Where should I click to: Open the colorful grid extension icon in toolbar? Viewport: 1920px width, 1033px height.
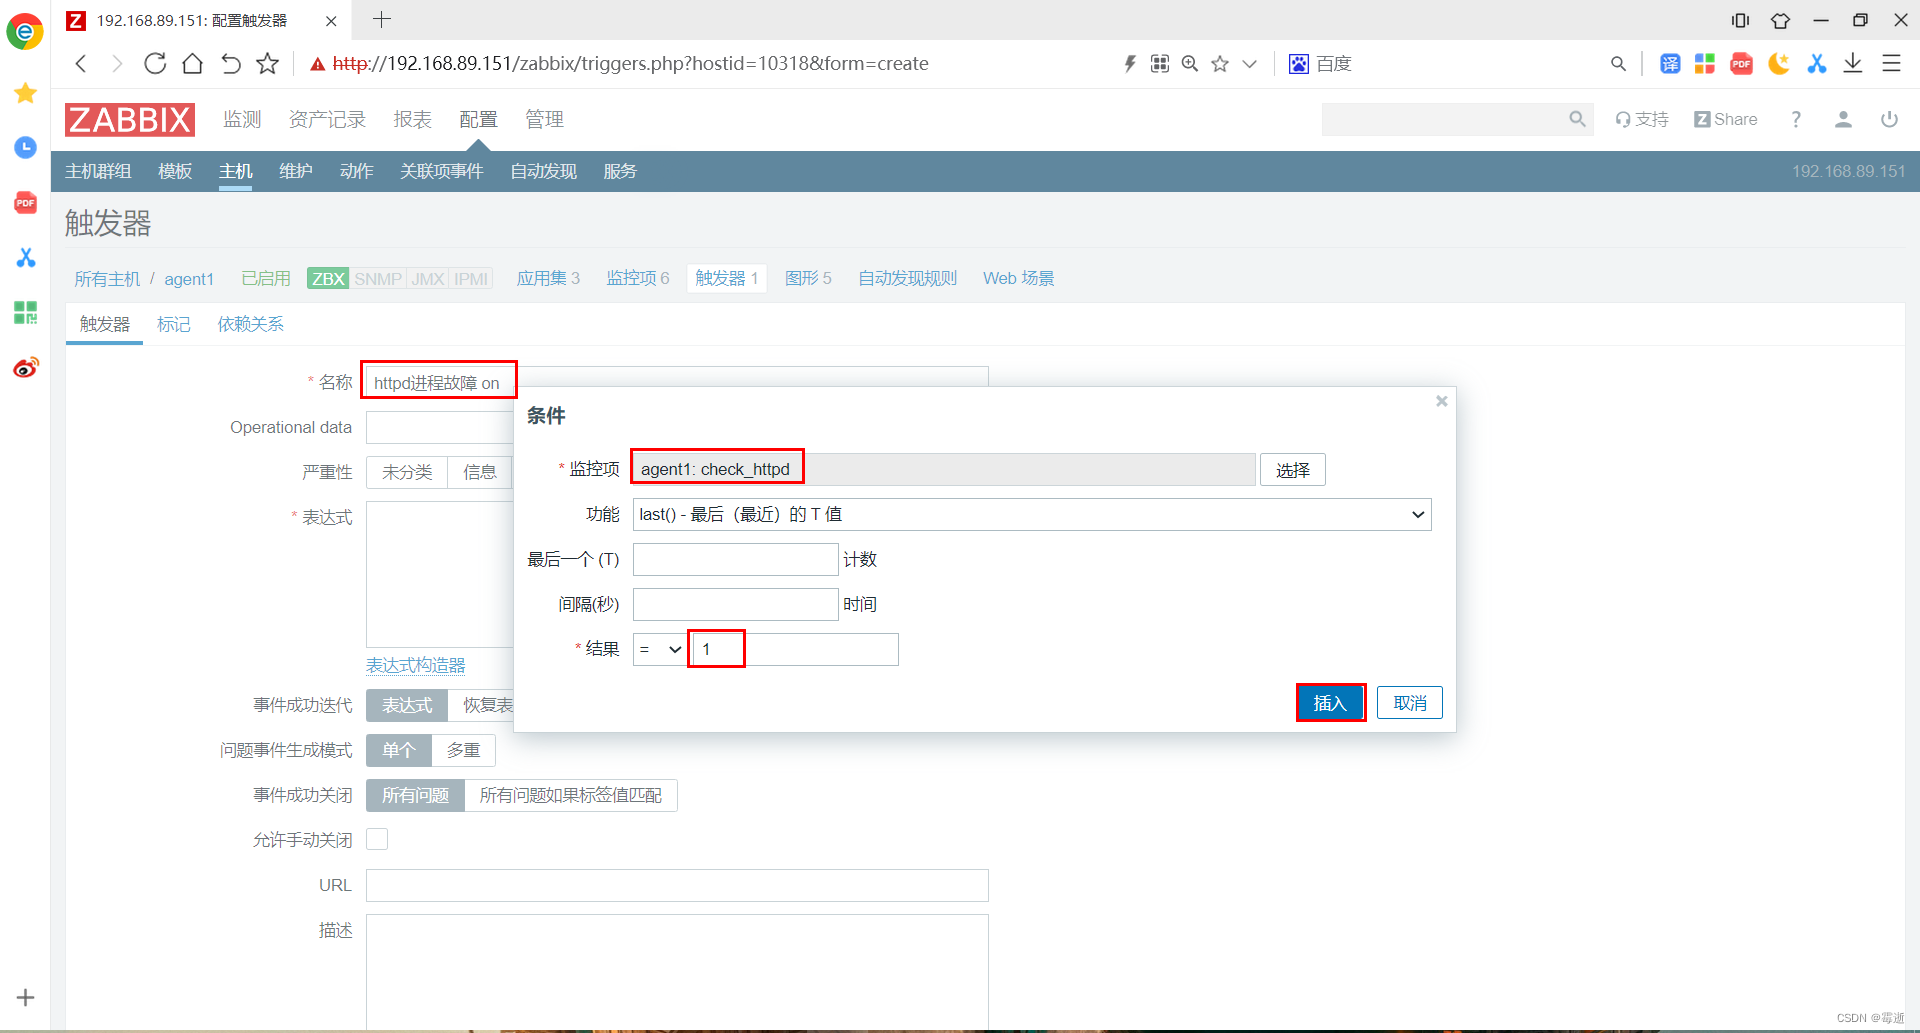(x=1705, y=64)
